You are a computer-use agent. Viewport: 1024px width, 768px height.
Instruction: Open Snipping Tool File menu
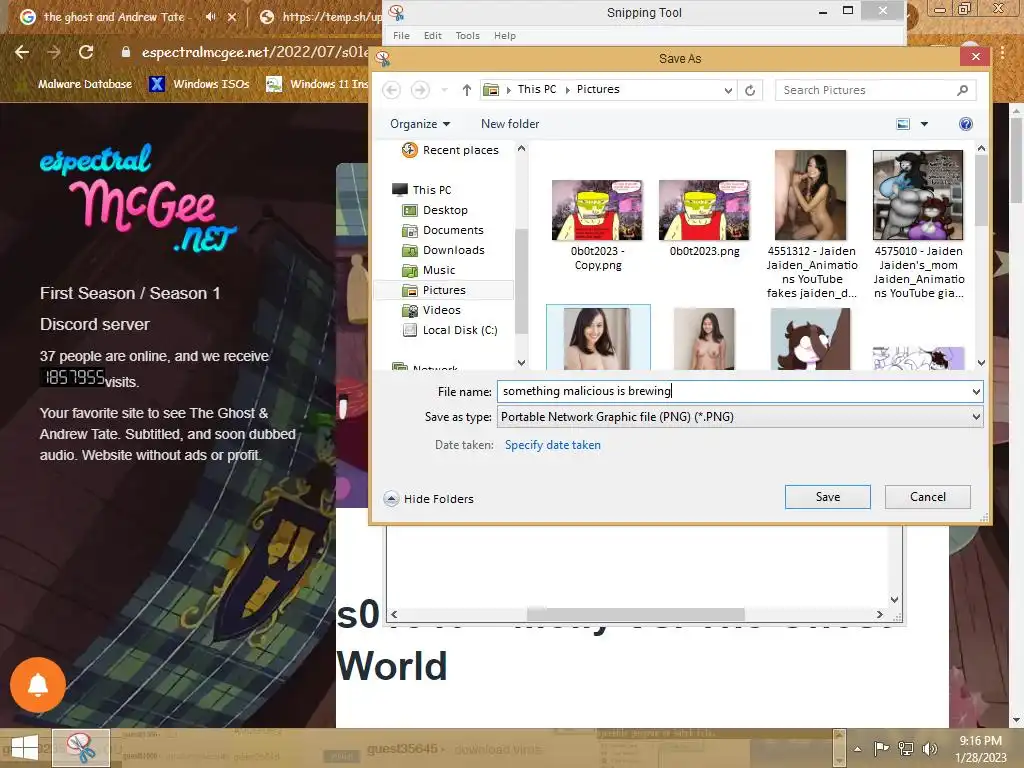click(x=401, y=36)
